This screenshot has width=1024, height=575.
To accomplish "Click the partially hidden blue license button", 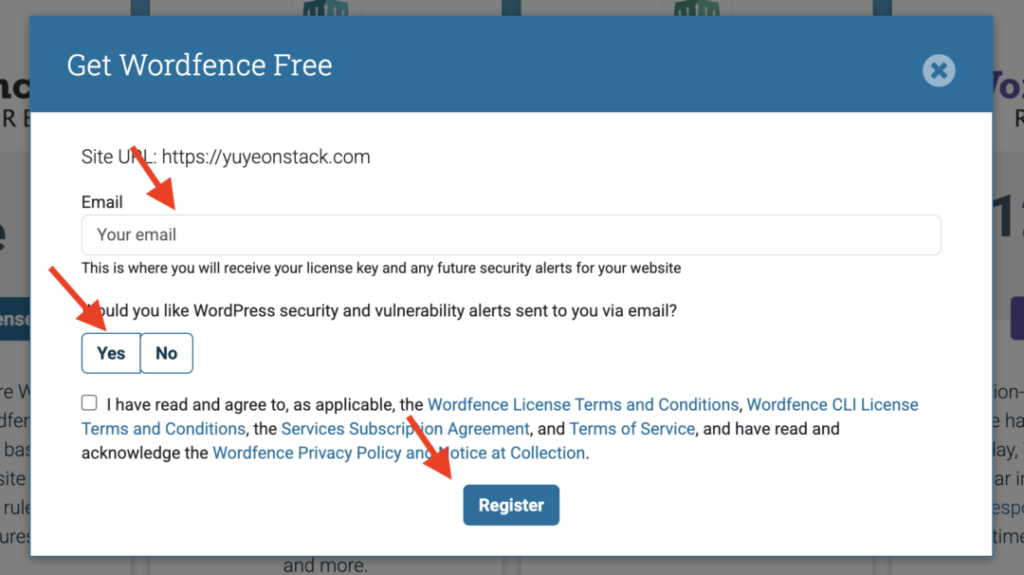I will coord(15,319).
